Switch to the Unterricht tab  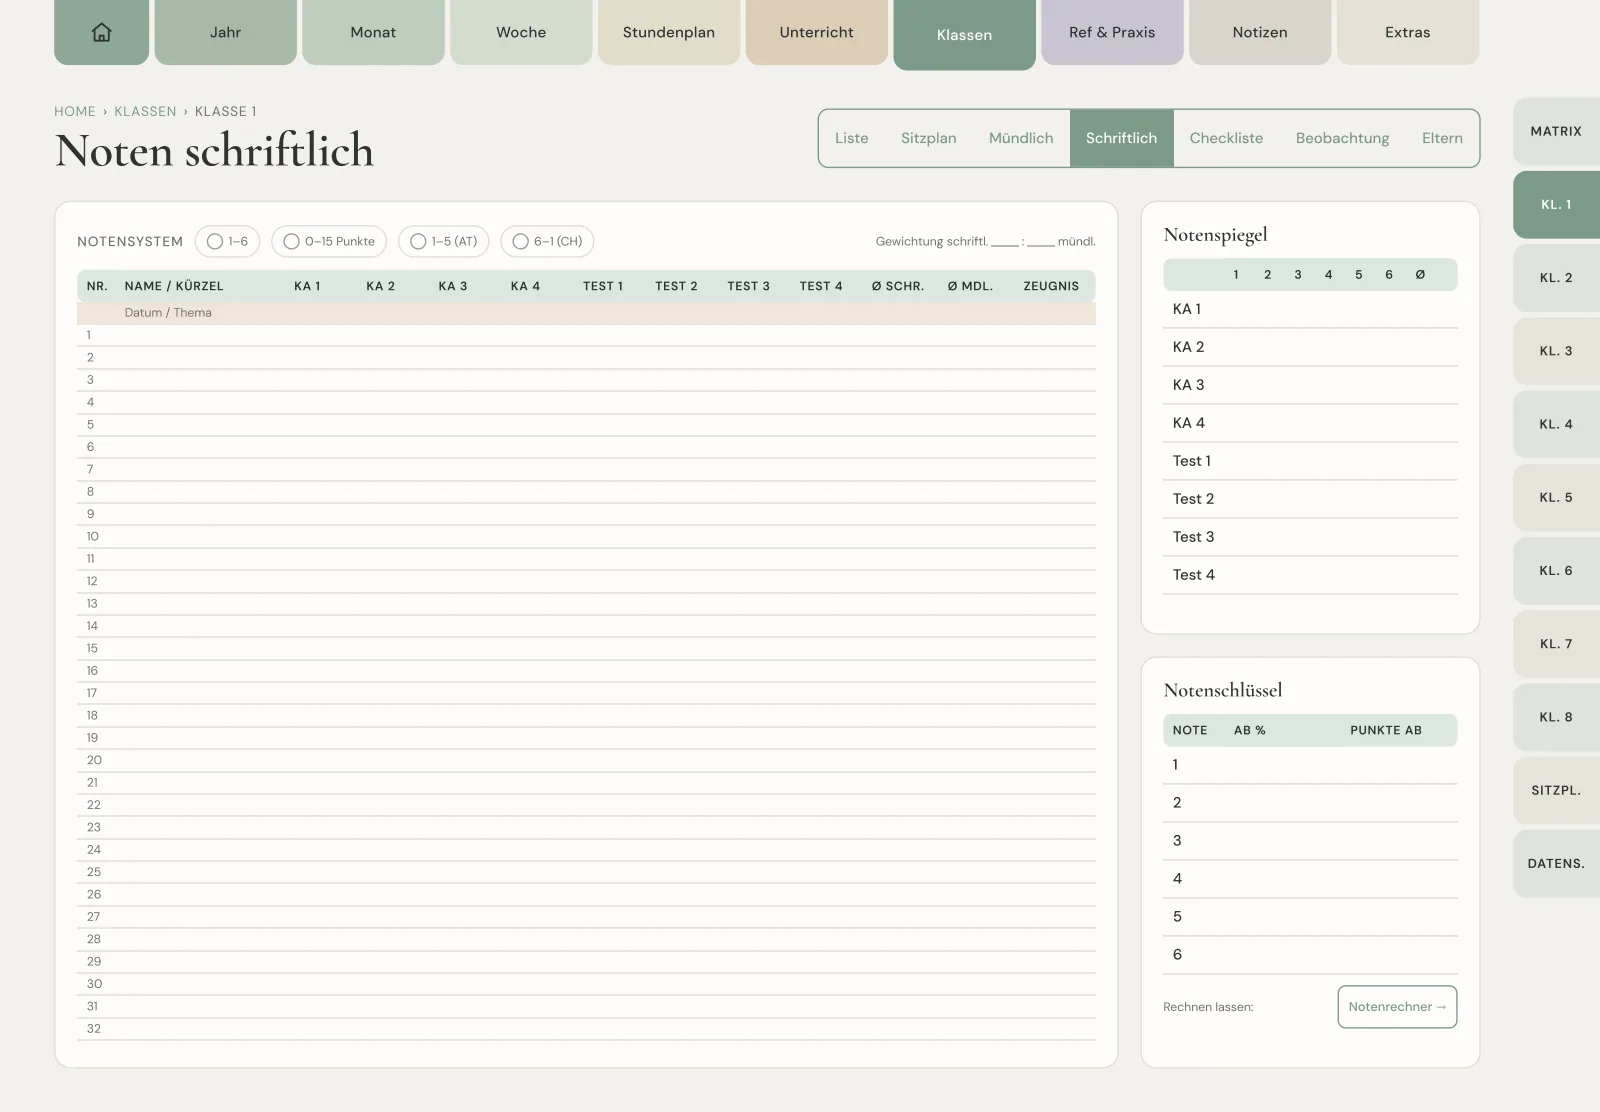point(816,32)
